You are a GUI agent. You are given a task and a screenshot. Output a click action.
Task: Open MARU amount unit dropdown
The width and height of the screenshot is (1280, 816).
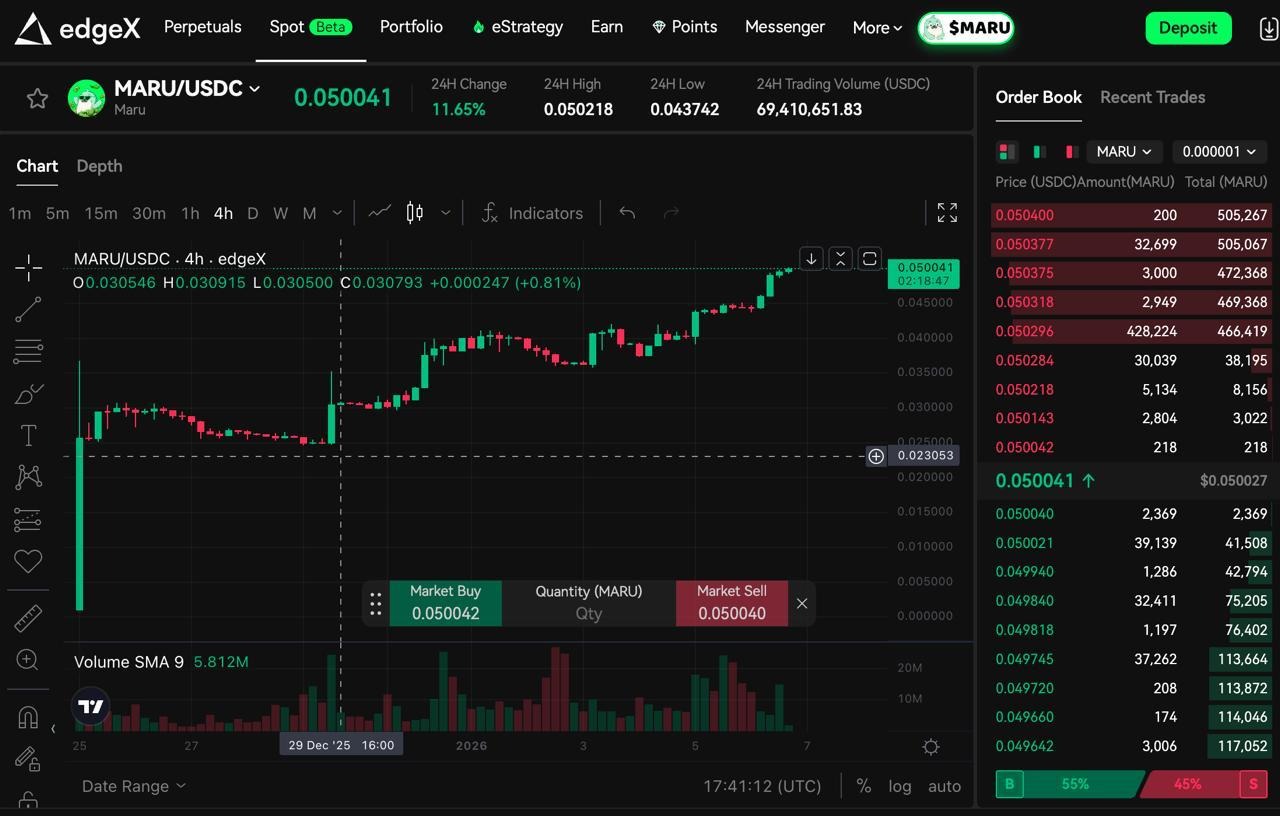coord(1124,152)
